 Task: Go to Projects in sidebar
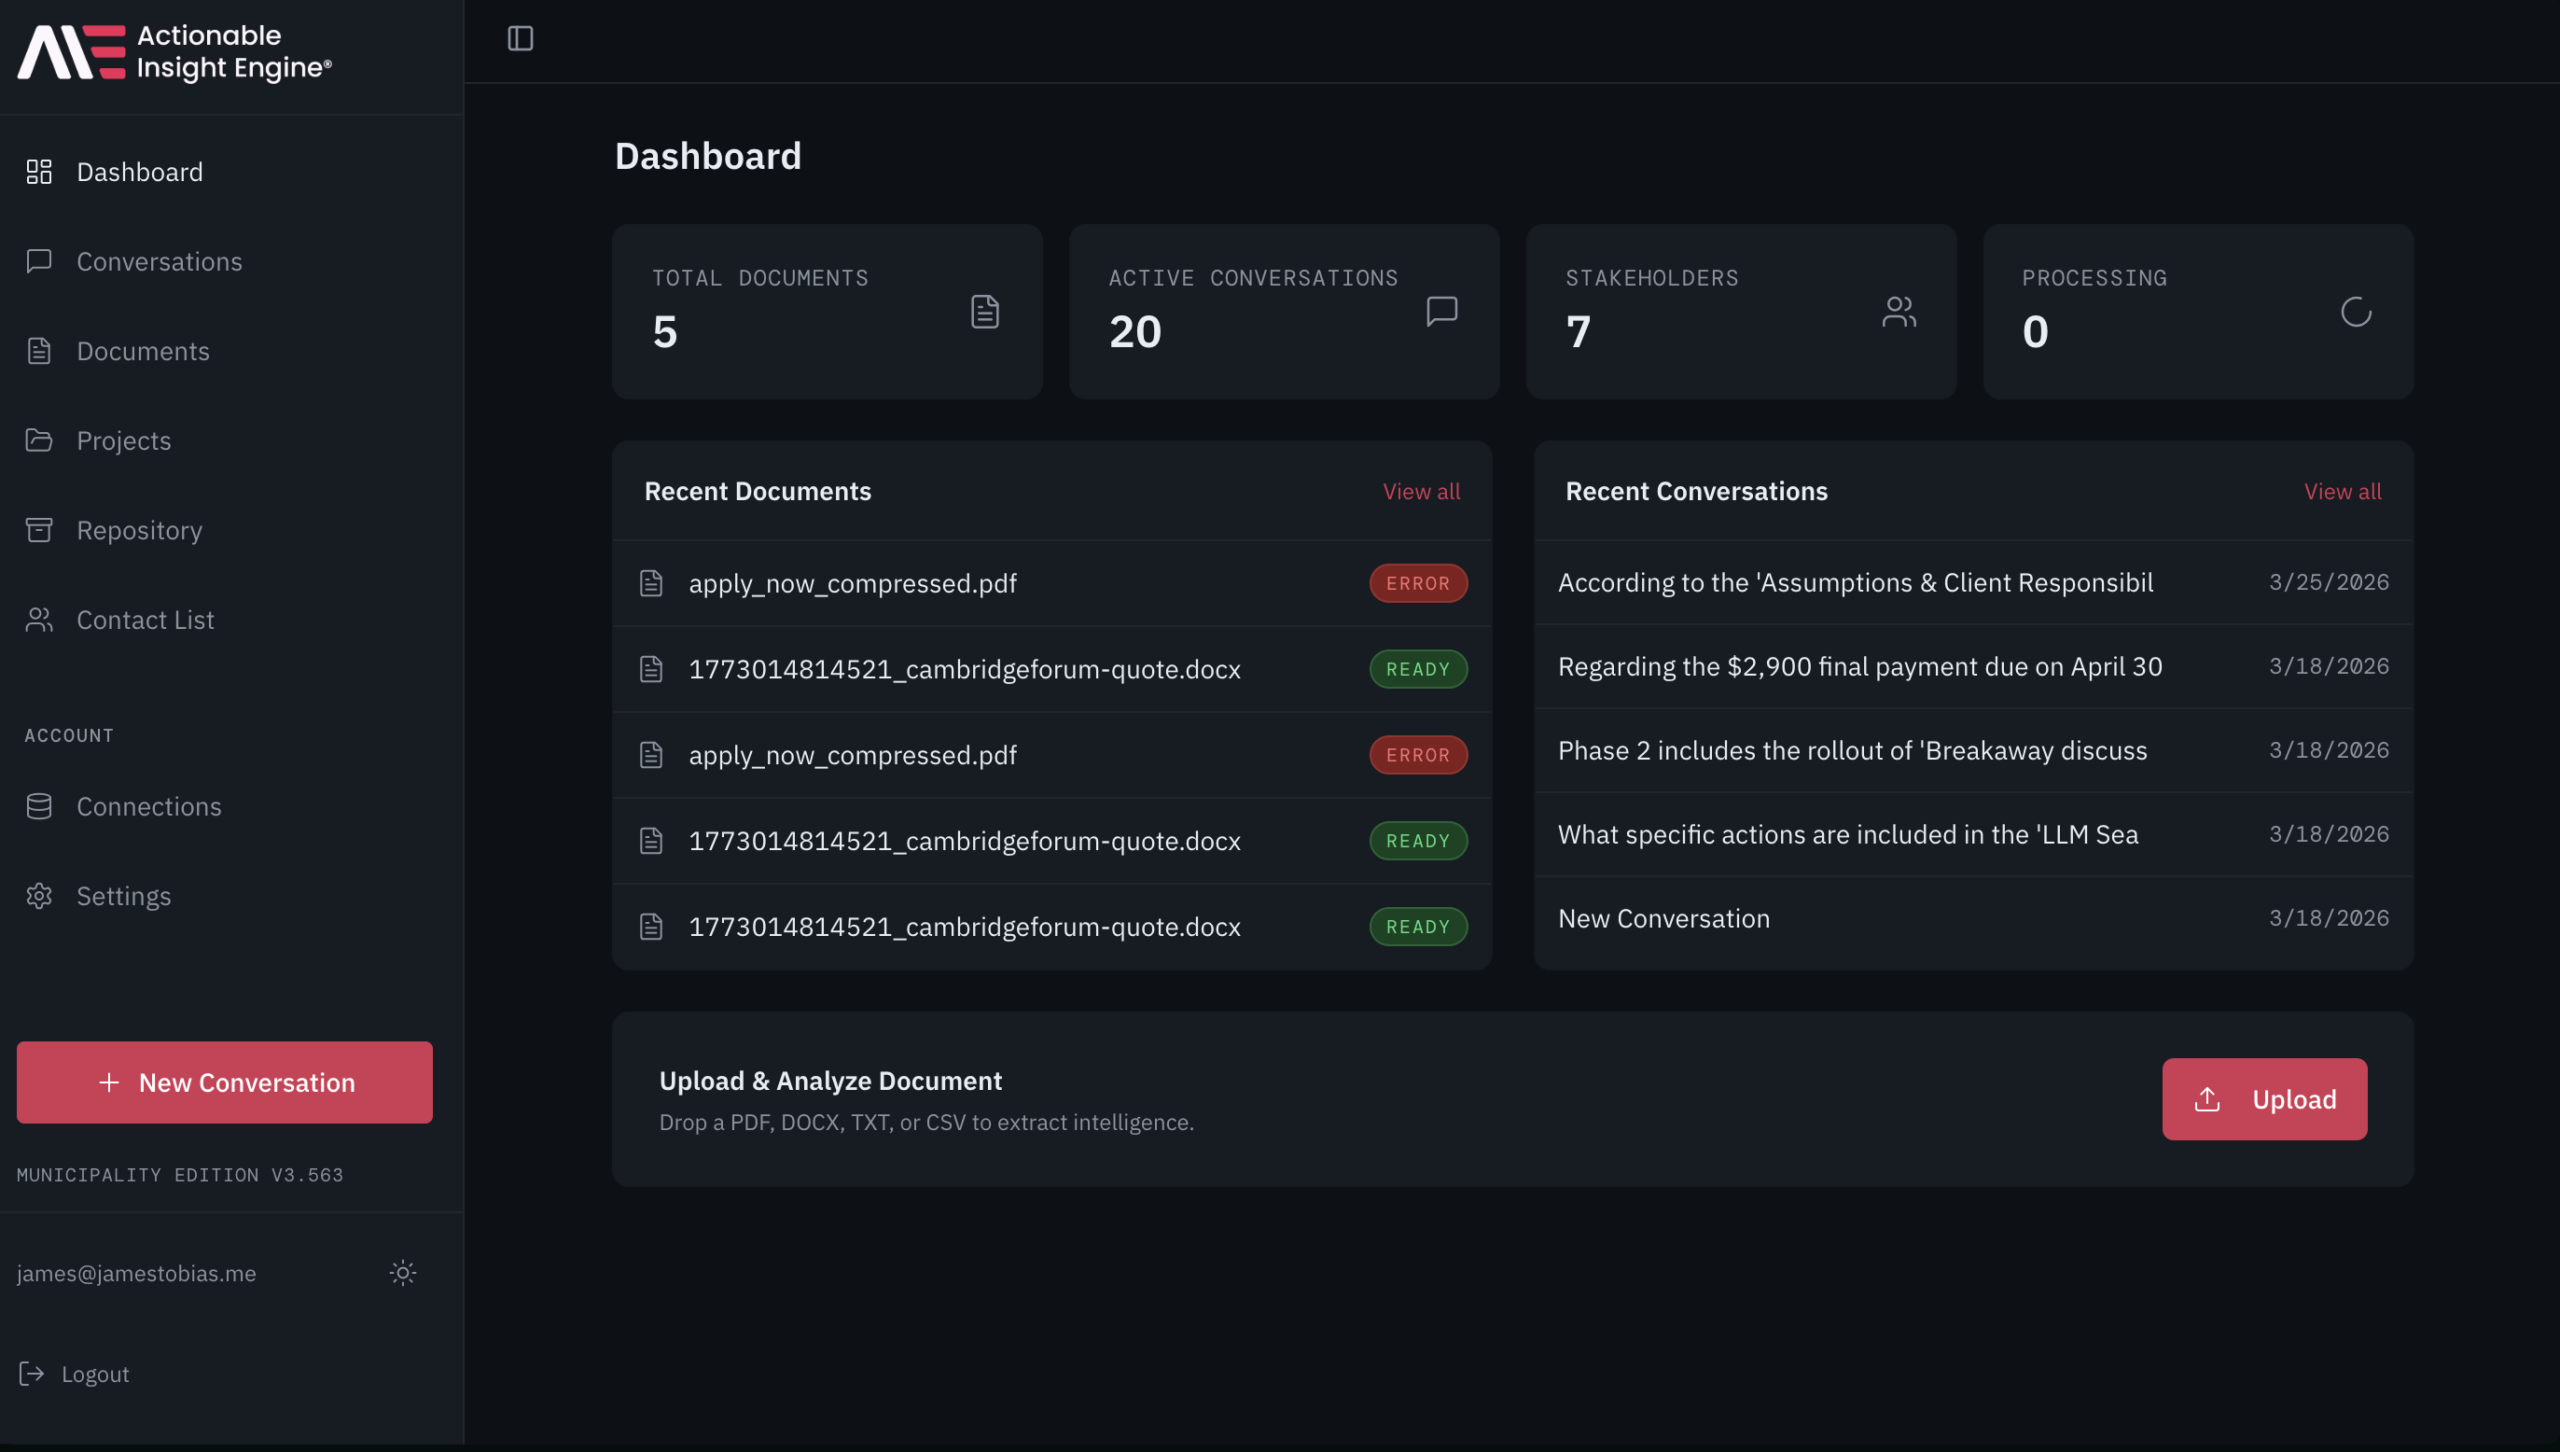[124, 441]
